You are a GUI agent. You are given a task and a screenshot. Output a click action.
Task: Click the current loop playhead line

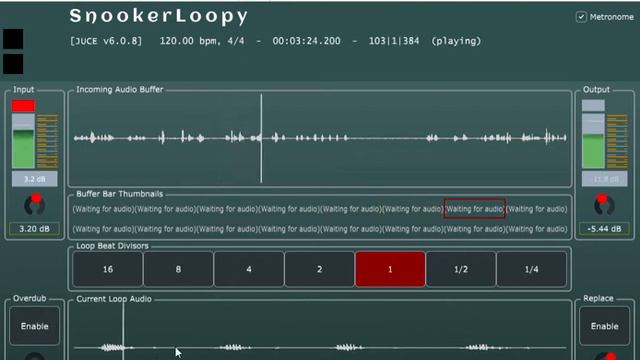point(123,331)
